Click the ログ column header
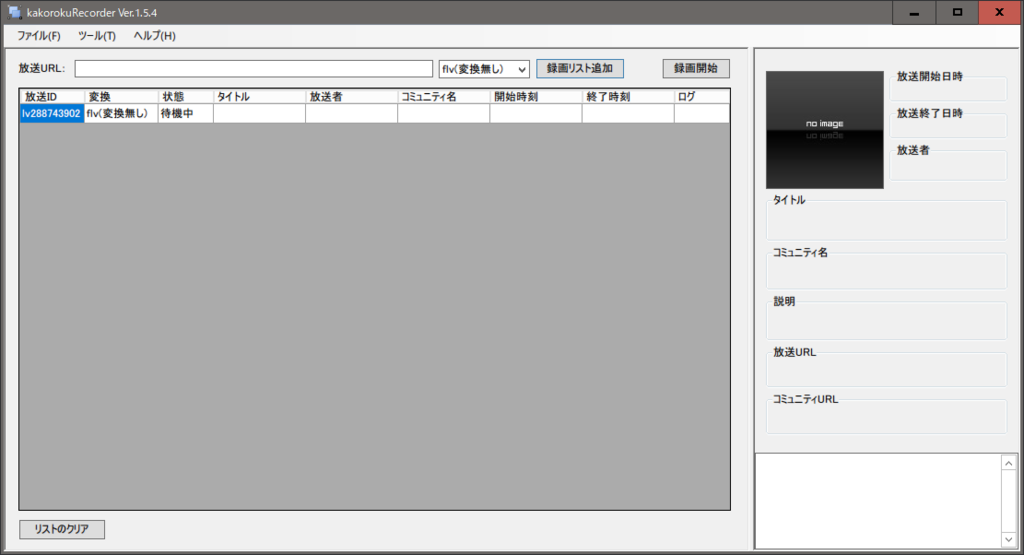1024x555 pixels. (702, 97)
